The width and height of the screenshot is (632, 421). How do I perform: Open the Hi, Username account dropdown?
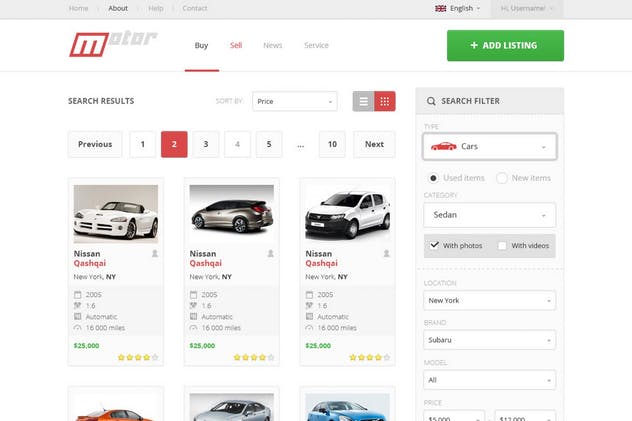pyautogui.click(x=527, y=8)
